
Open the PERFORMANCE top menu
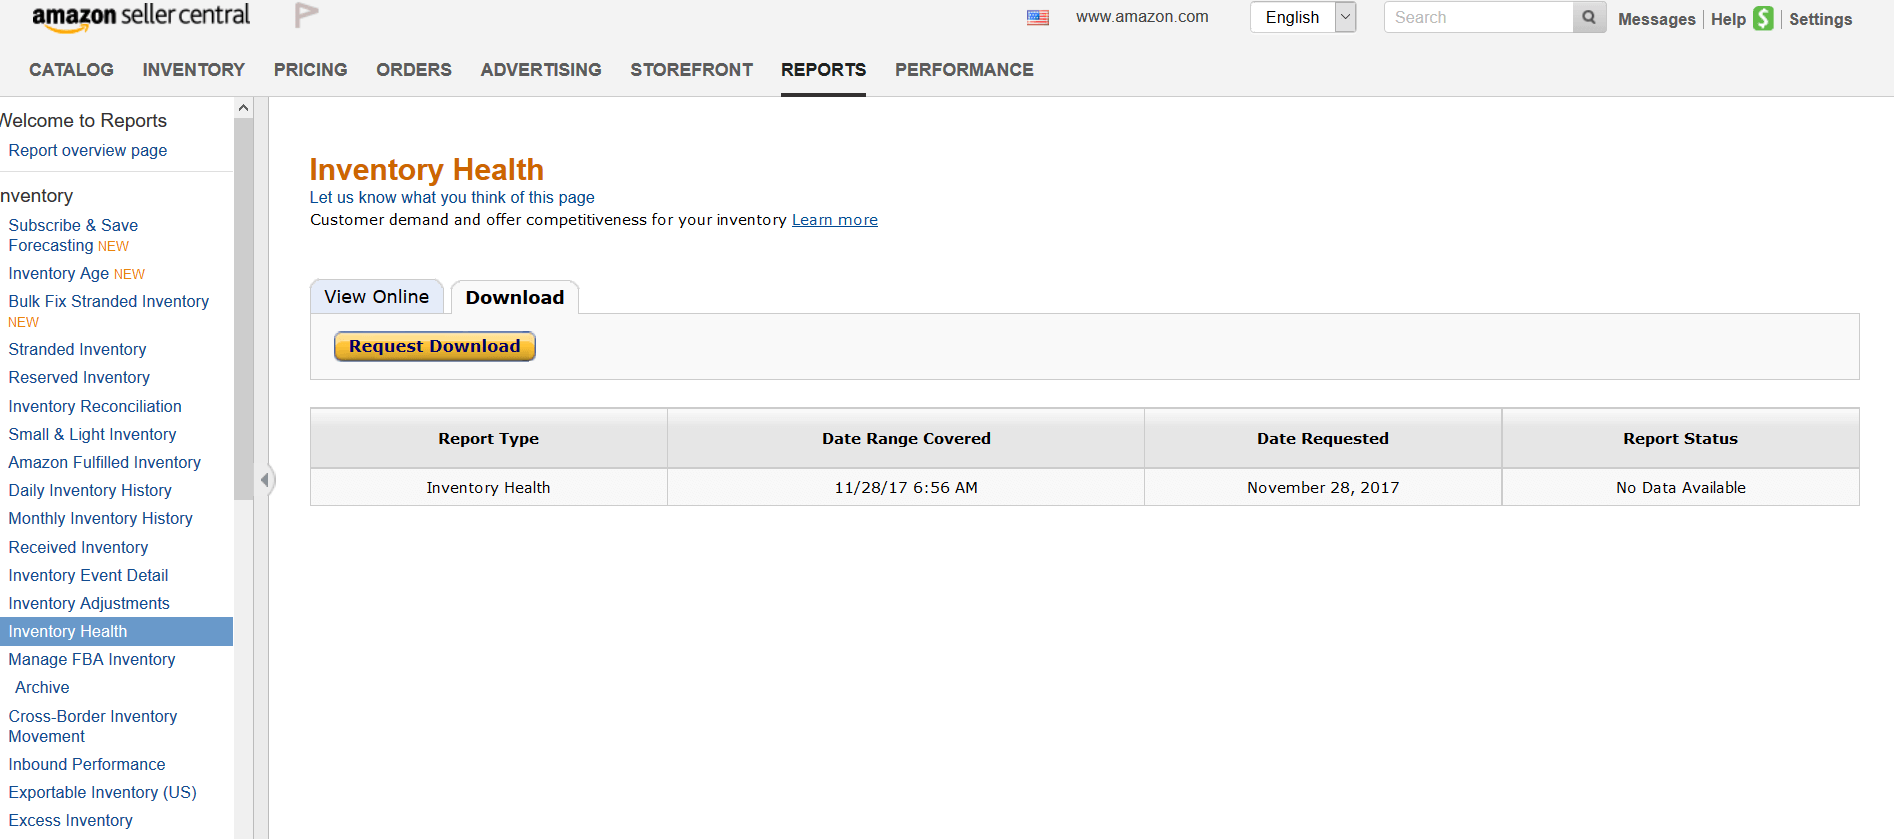point(964,70)
